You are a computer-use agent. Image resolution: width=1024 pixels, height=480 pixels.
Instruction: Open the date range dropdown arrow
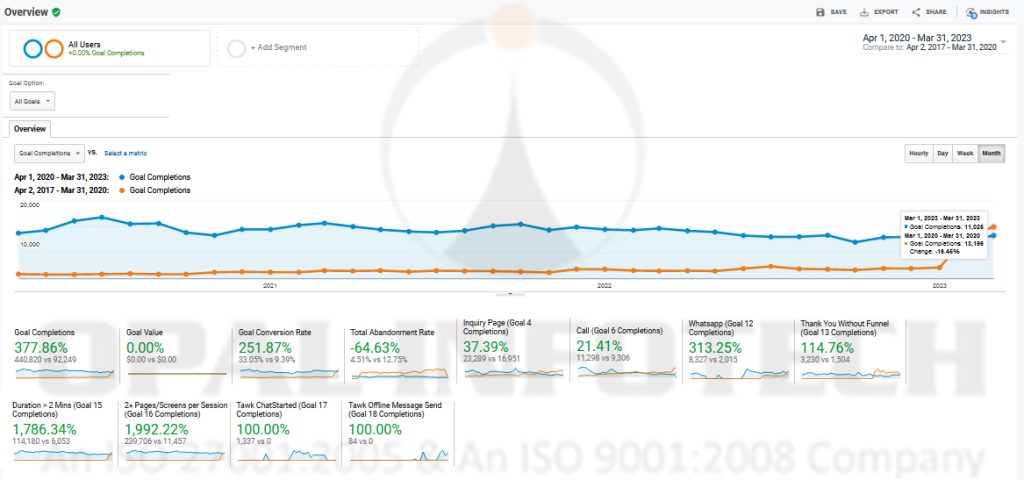(1004, 42)
